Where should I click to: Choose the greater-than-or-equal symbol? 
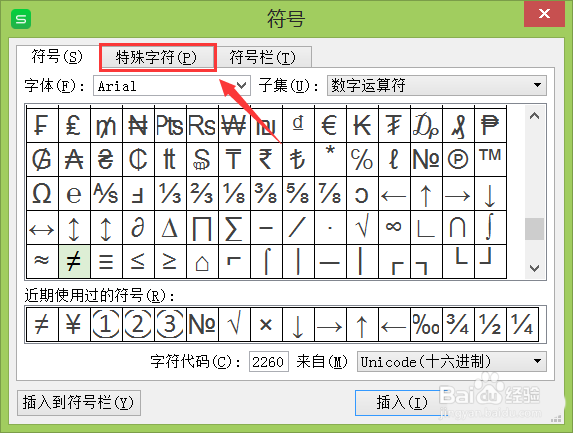click(170, 261)
